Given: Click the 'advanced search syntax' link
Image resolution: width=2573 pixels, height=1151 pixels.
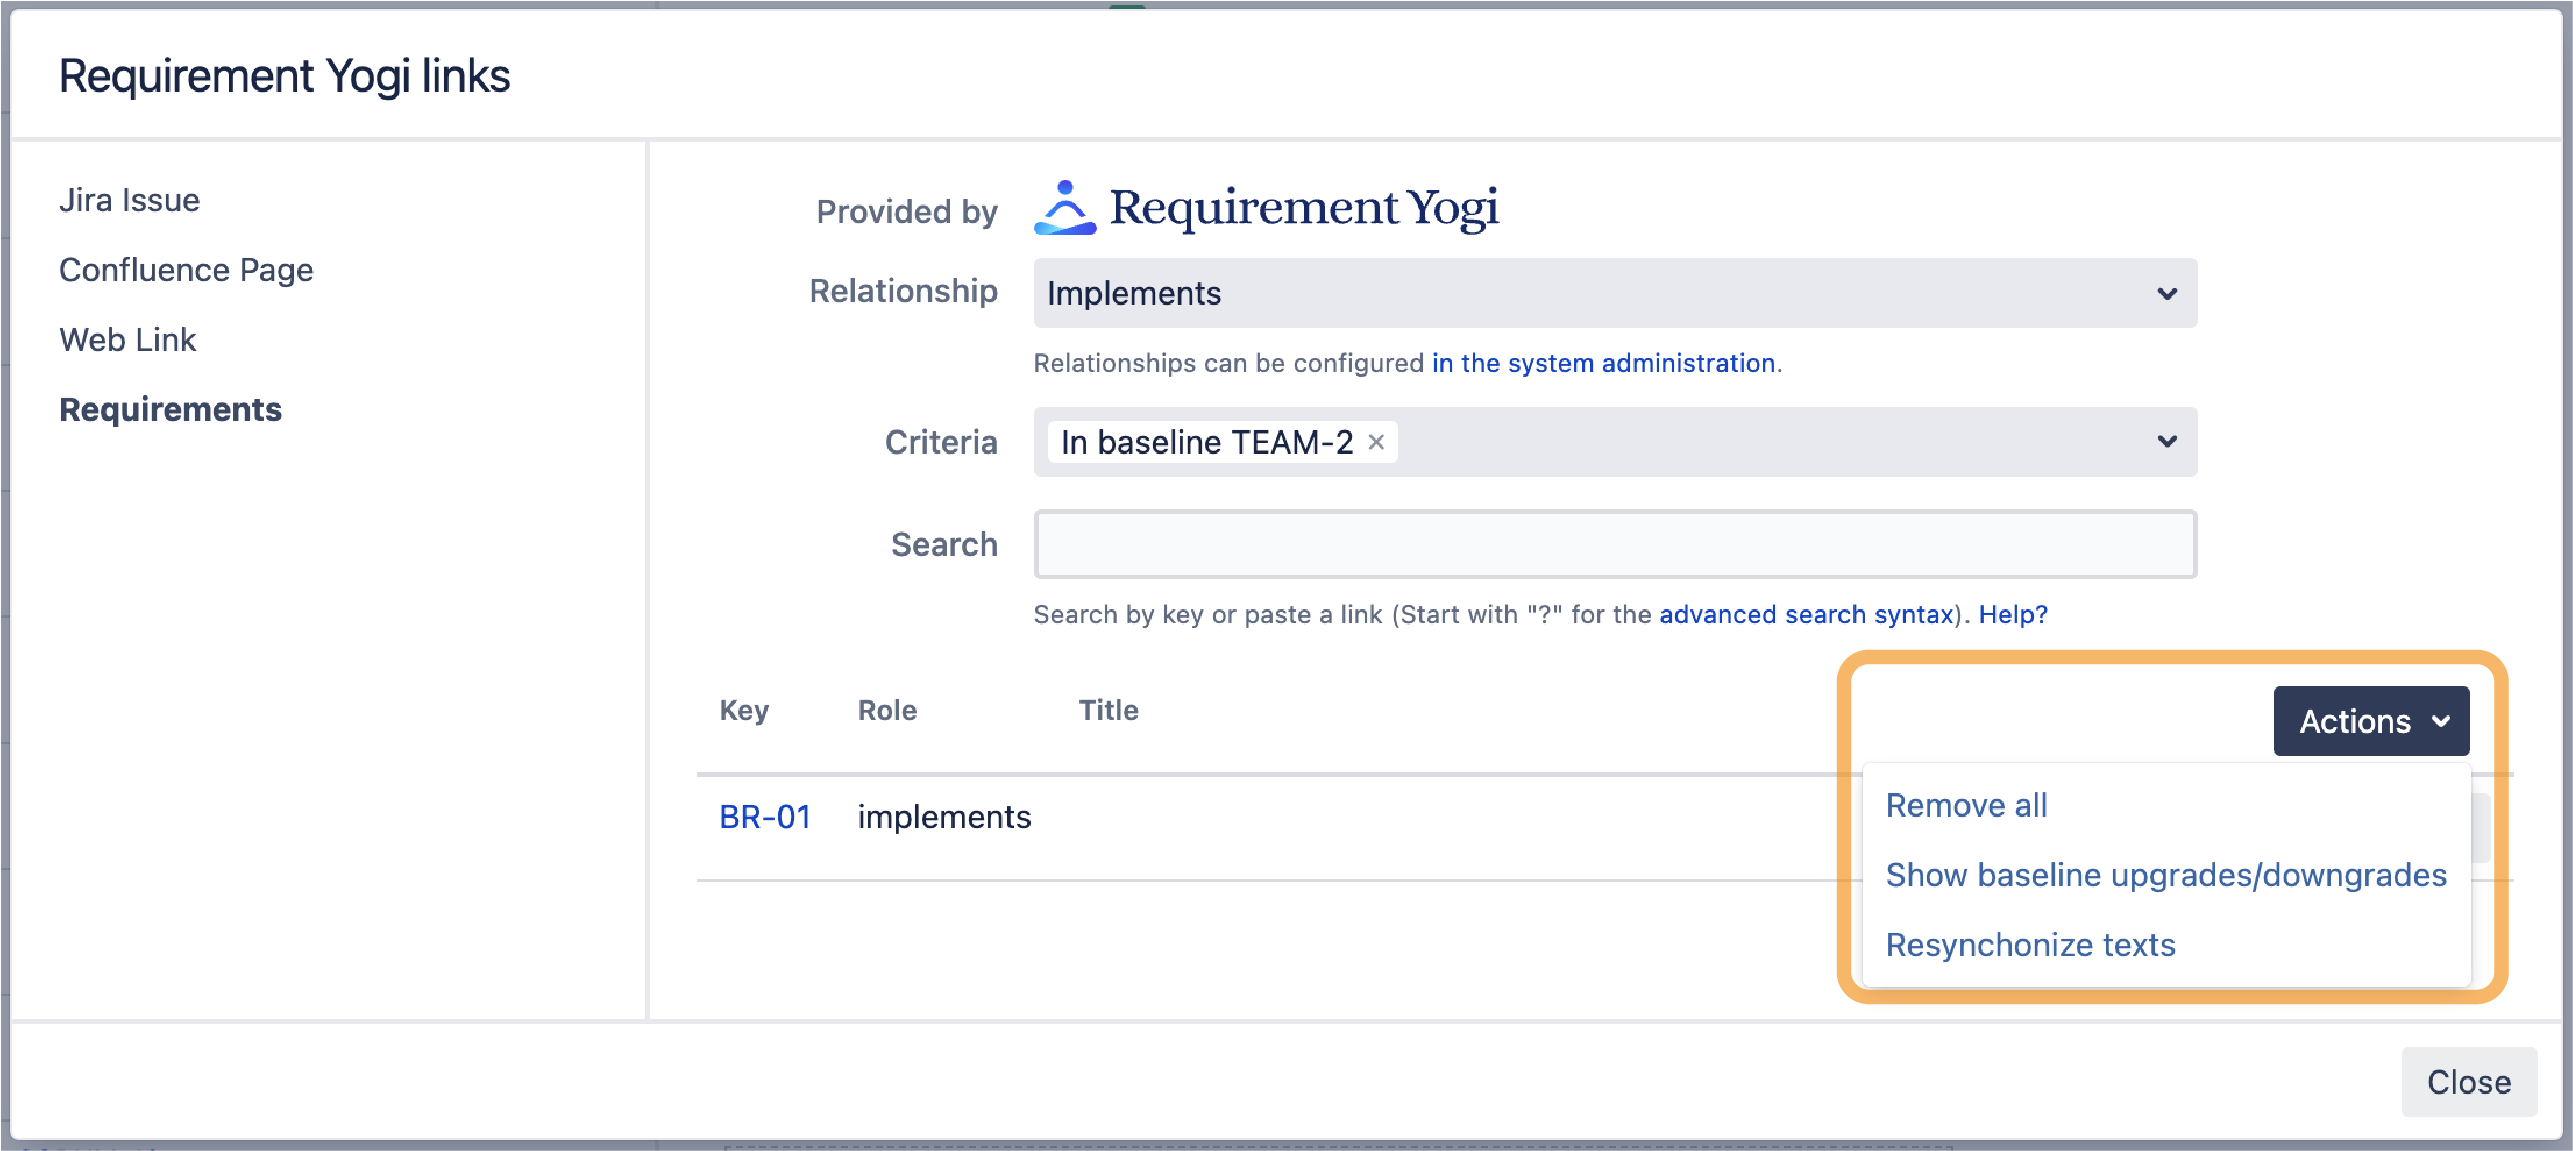Looking at the screenshot, I should pos(1809,614).
